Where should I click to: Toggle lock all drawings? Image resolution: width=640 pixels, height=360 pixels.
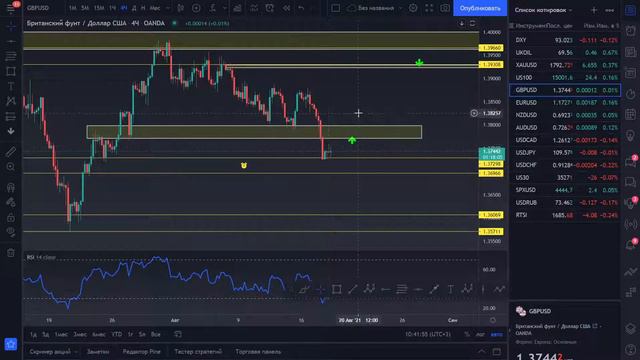11,218
